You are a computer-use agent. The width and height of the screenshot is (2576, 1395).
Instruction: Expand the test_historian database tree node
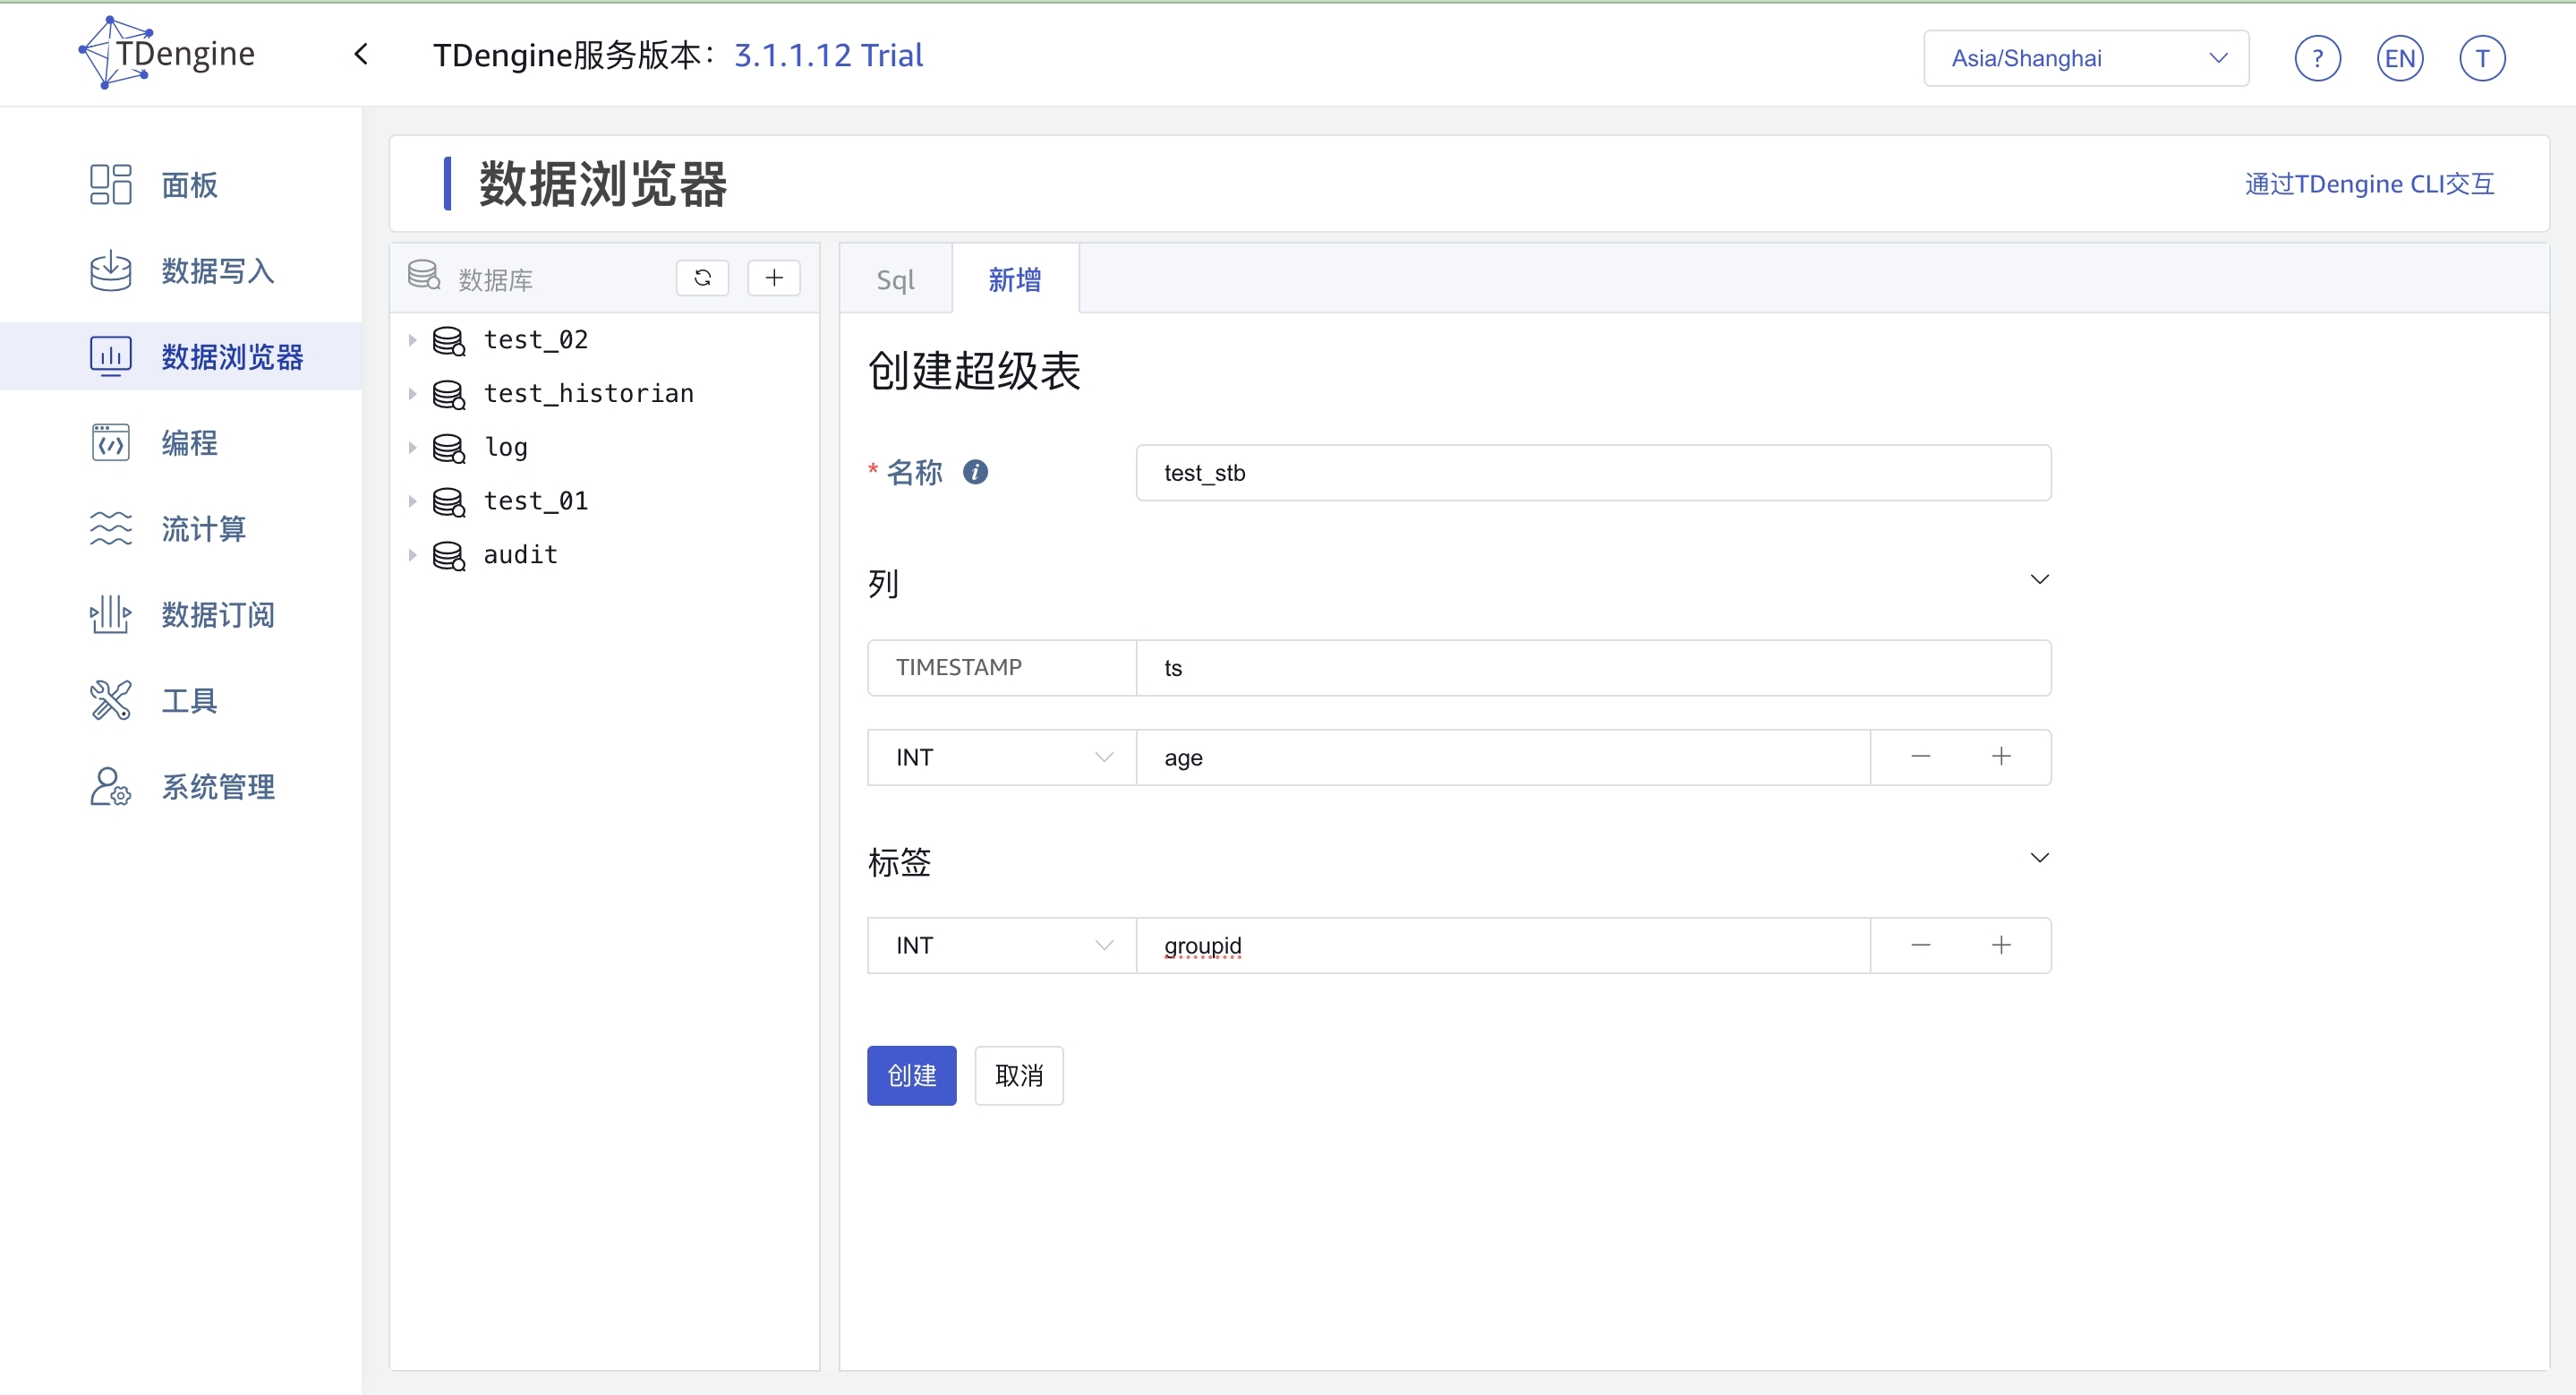click(x=415, y=393)
